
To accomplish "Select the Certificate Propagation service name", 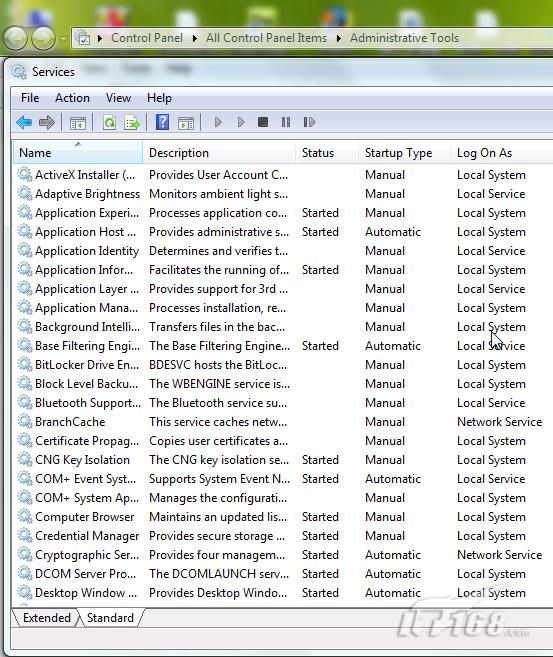I will pos(87,441).
